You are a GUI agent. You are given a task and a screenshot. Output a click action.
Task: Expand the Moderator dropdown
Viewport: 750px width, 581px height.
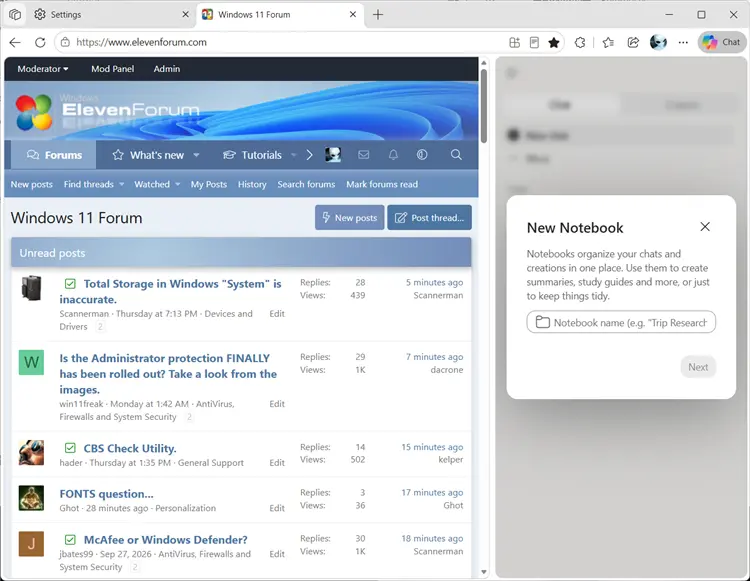pos(43,69)
